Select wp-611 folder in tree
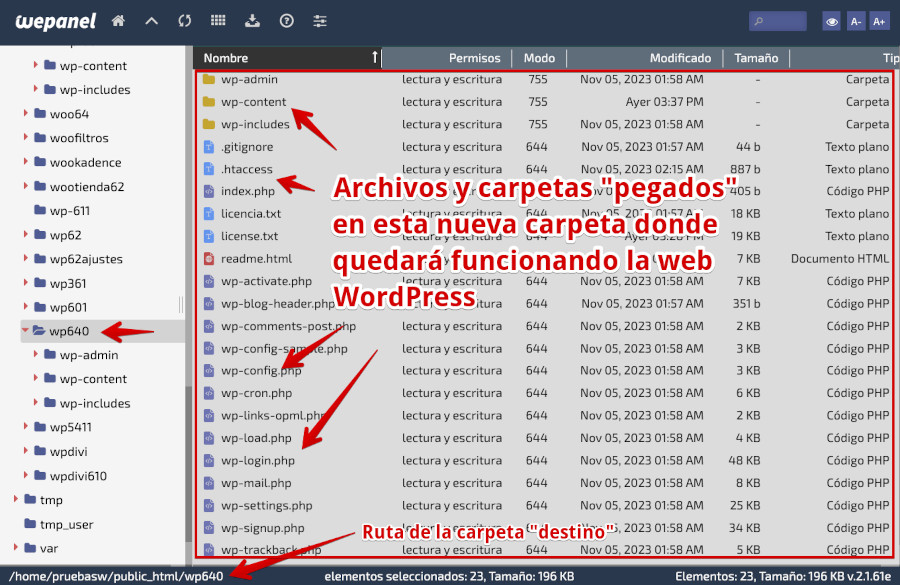The height and width of the screenshot is (585, 900). pyautogui.click(x=70, y=211)
